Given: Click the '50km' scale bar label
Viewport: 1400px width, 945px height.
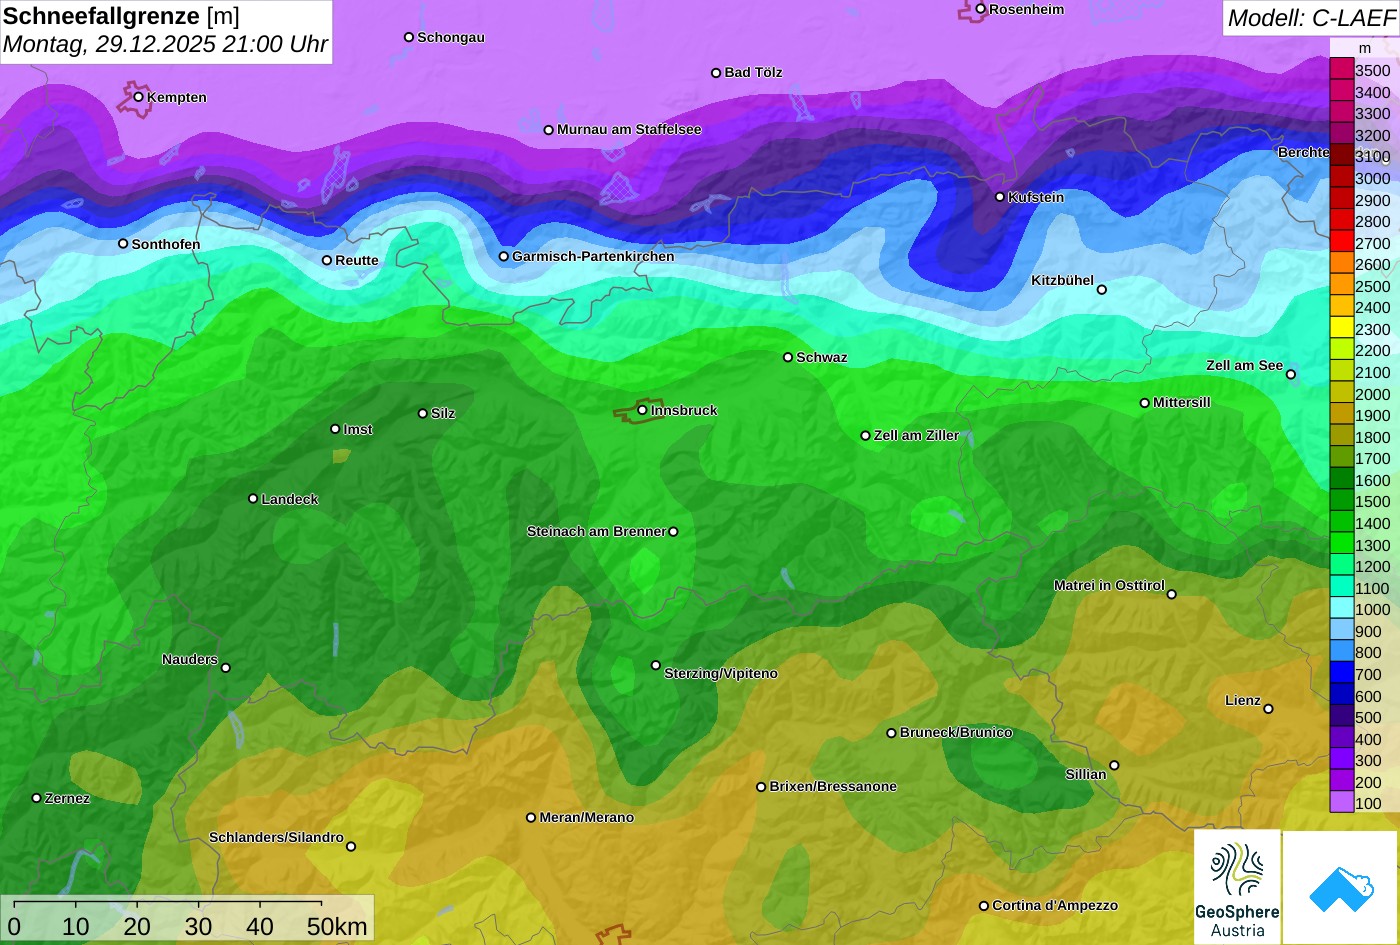Looking at the screenshot, I should coord(337,926).
